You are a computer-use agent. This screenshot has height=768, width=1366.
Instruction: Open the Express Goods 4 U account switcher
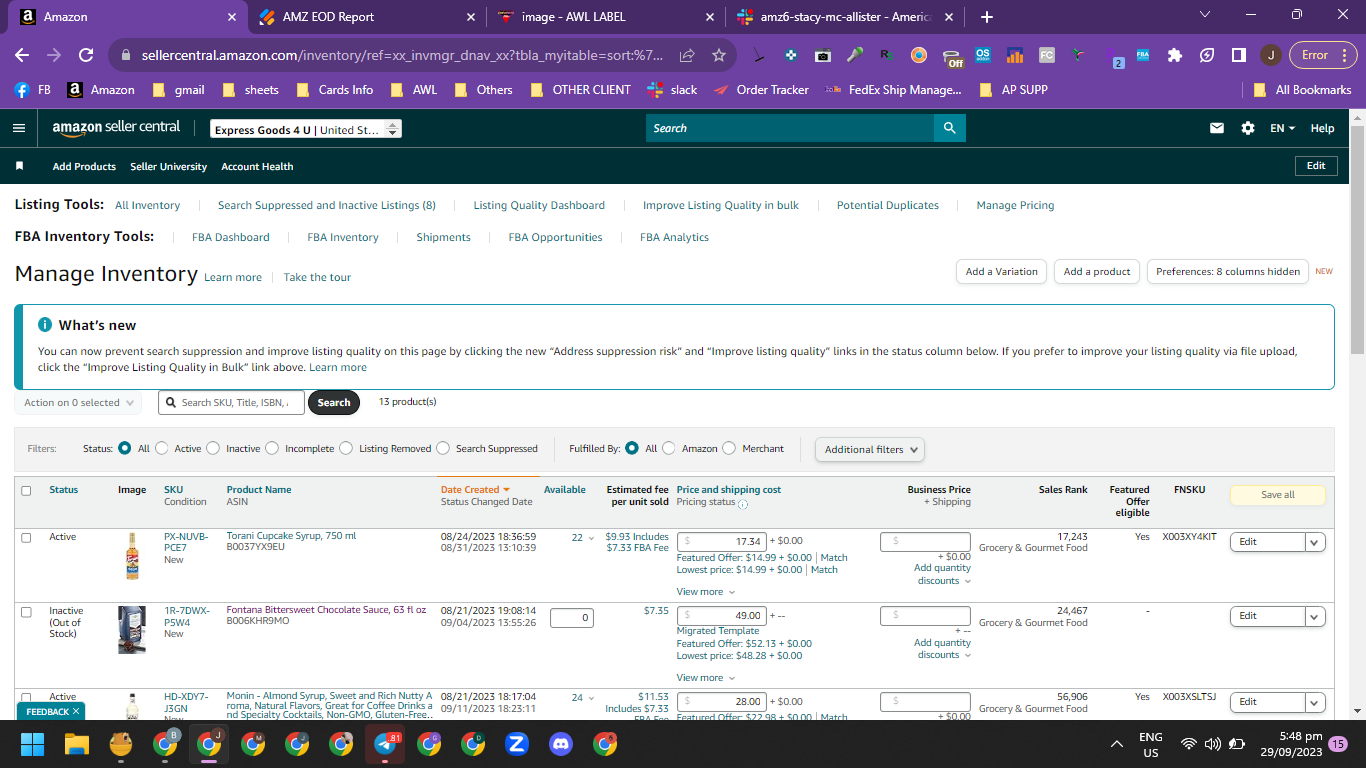click(x=306, y=129)
